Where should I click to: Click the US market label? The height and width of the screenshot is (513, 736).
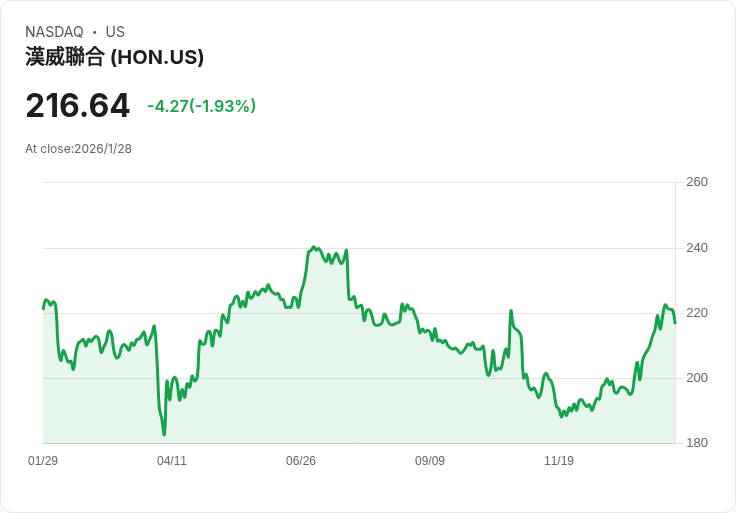pyautogui.click(x=115, y=32)
